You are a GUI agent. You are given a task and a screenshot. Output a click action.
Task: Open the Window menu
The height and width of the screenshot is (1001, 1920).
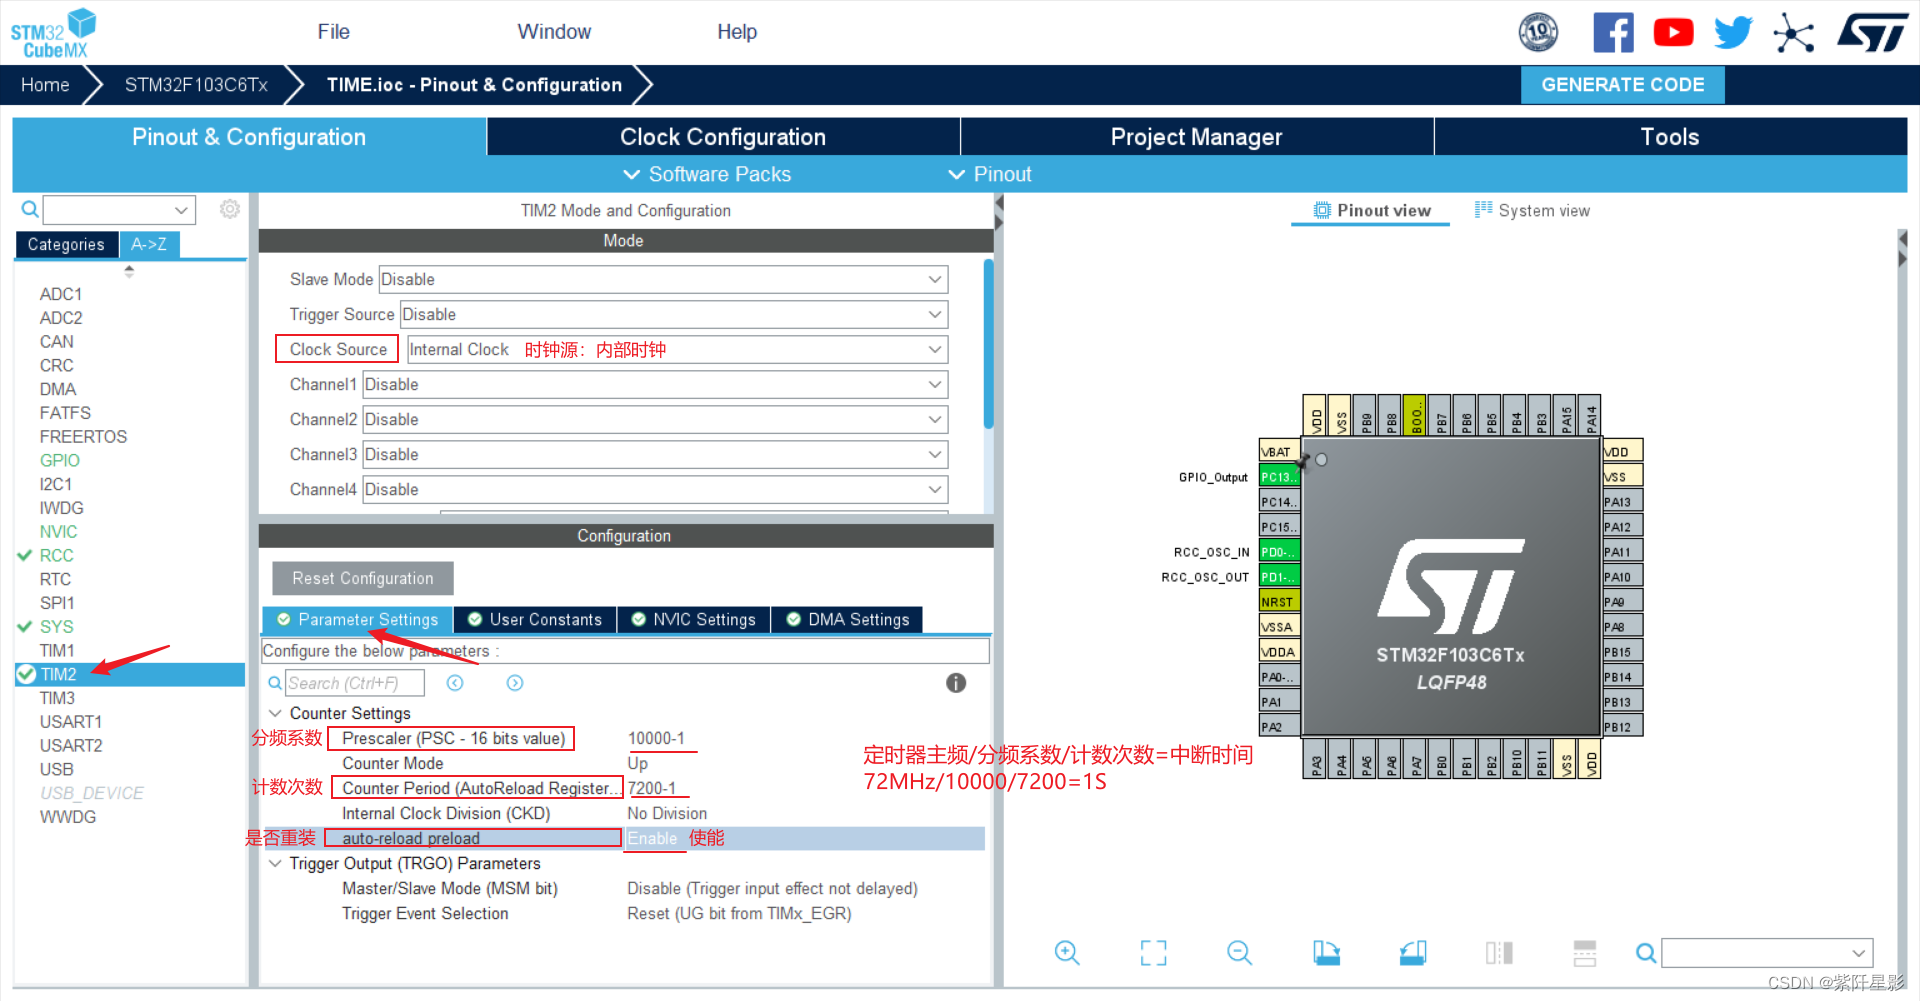coord(554,32)
